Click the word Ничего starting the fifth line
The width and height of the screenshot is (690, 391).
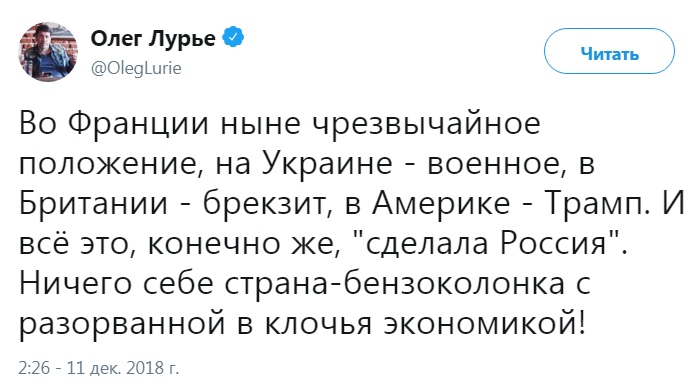[75, 284]
